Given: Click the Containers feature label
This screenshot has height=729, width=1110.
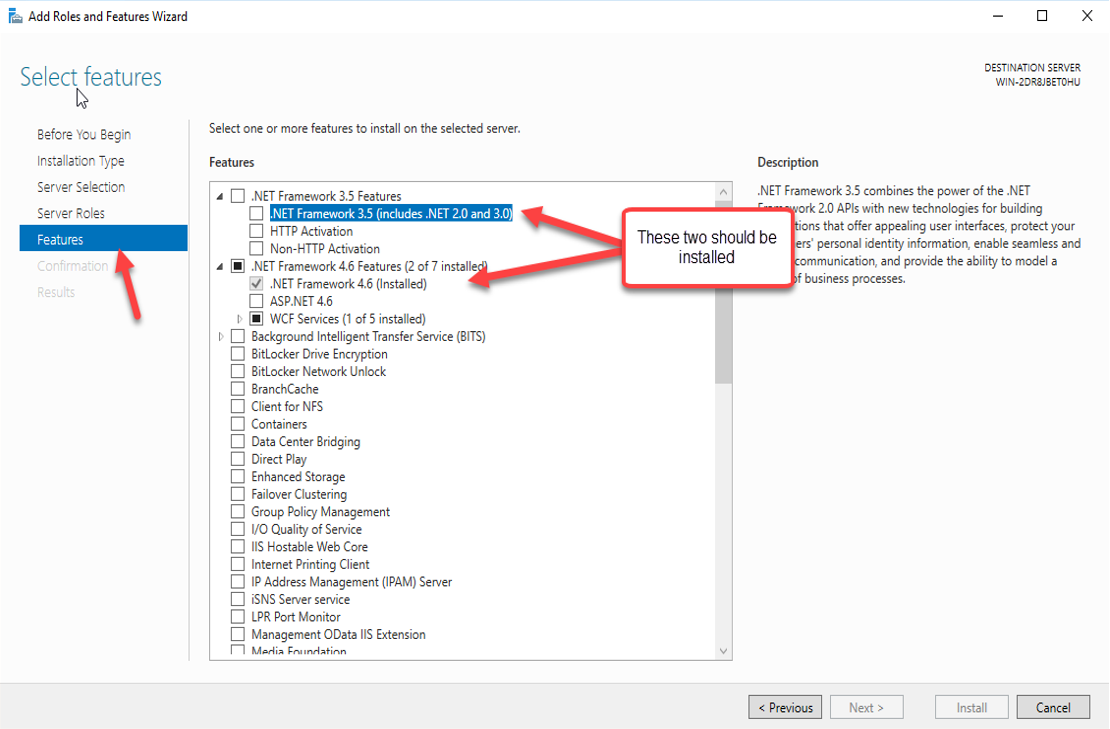Looking at the screenshot, I should [279, 424].
